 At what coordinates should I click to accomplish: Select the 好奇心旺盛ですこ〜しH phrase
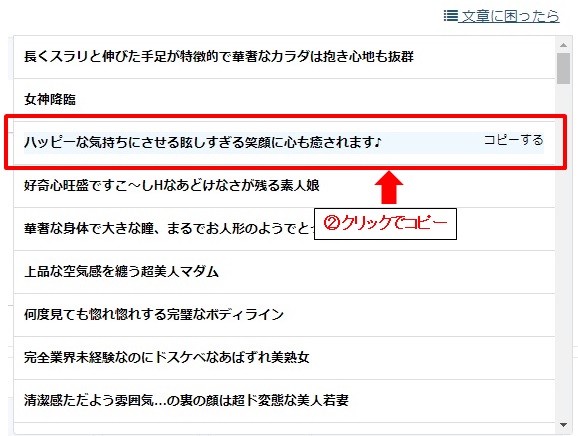[x=284, y=185]
